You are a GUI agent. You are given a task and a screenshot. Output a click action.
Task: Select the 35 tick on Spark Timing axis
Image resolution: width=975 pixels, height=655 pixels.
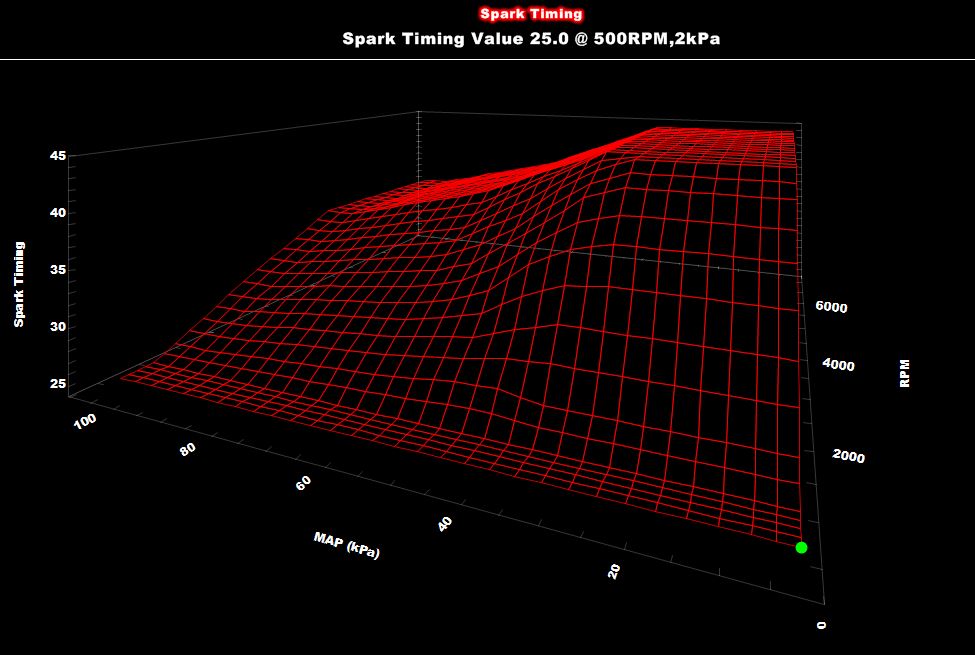tap(56, 270)
